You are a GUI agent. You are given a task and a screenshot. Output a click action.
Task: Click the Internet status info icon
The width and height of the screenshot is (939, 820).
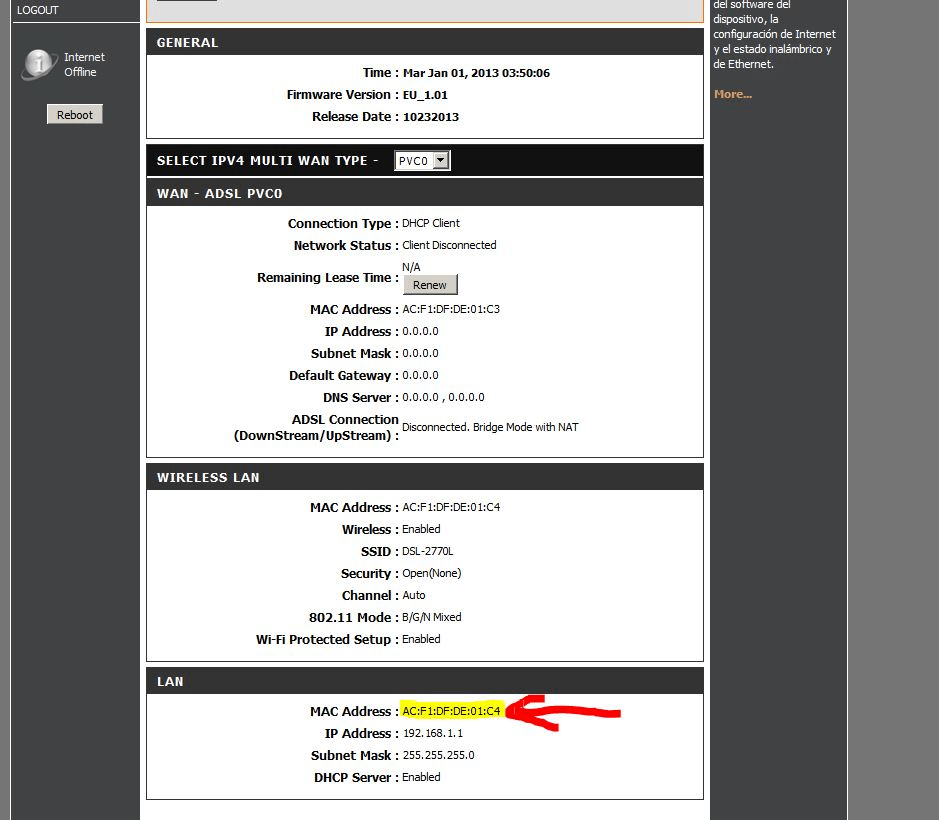(39, 65)
